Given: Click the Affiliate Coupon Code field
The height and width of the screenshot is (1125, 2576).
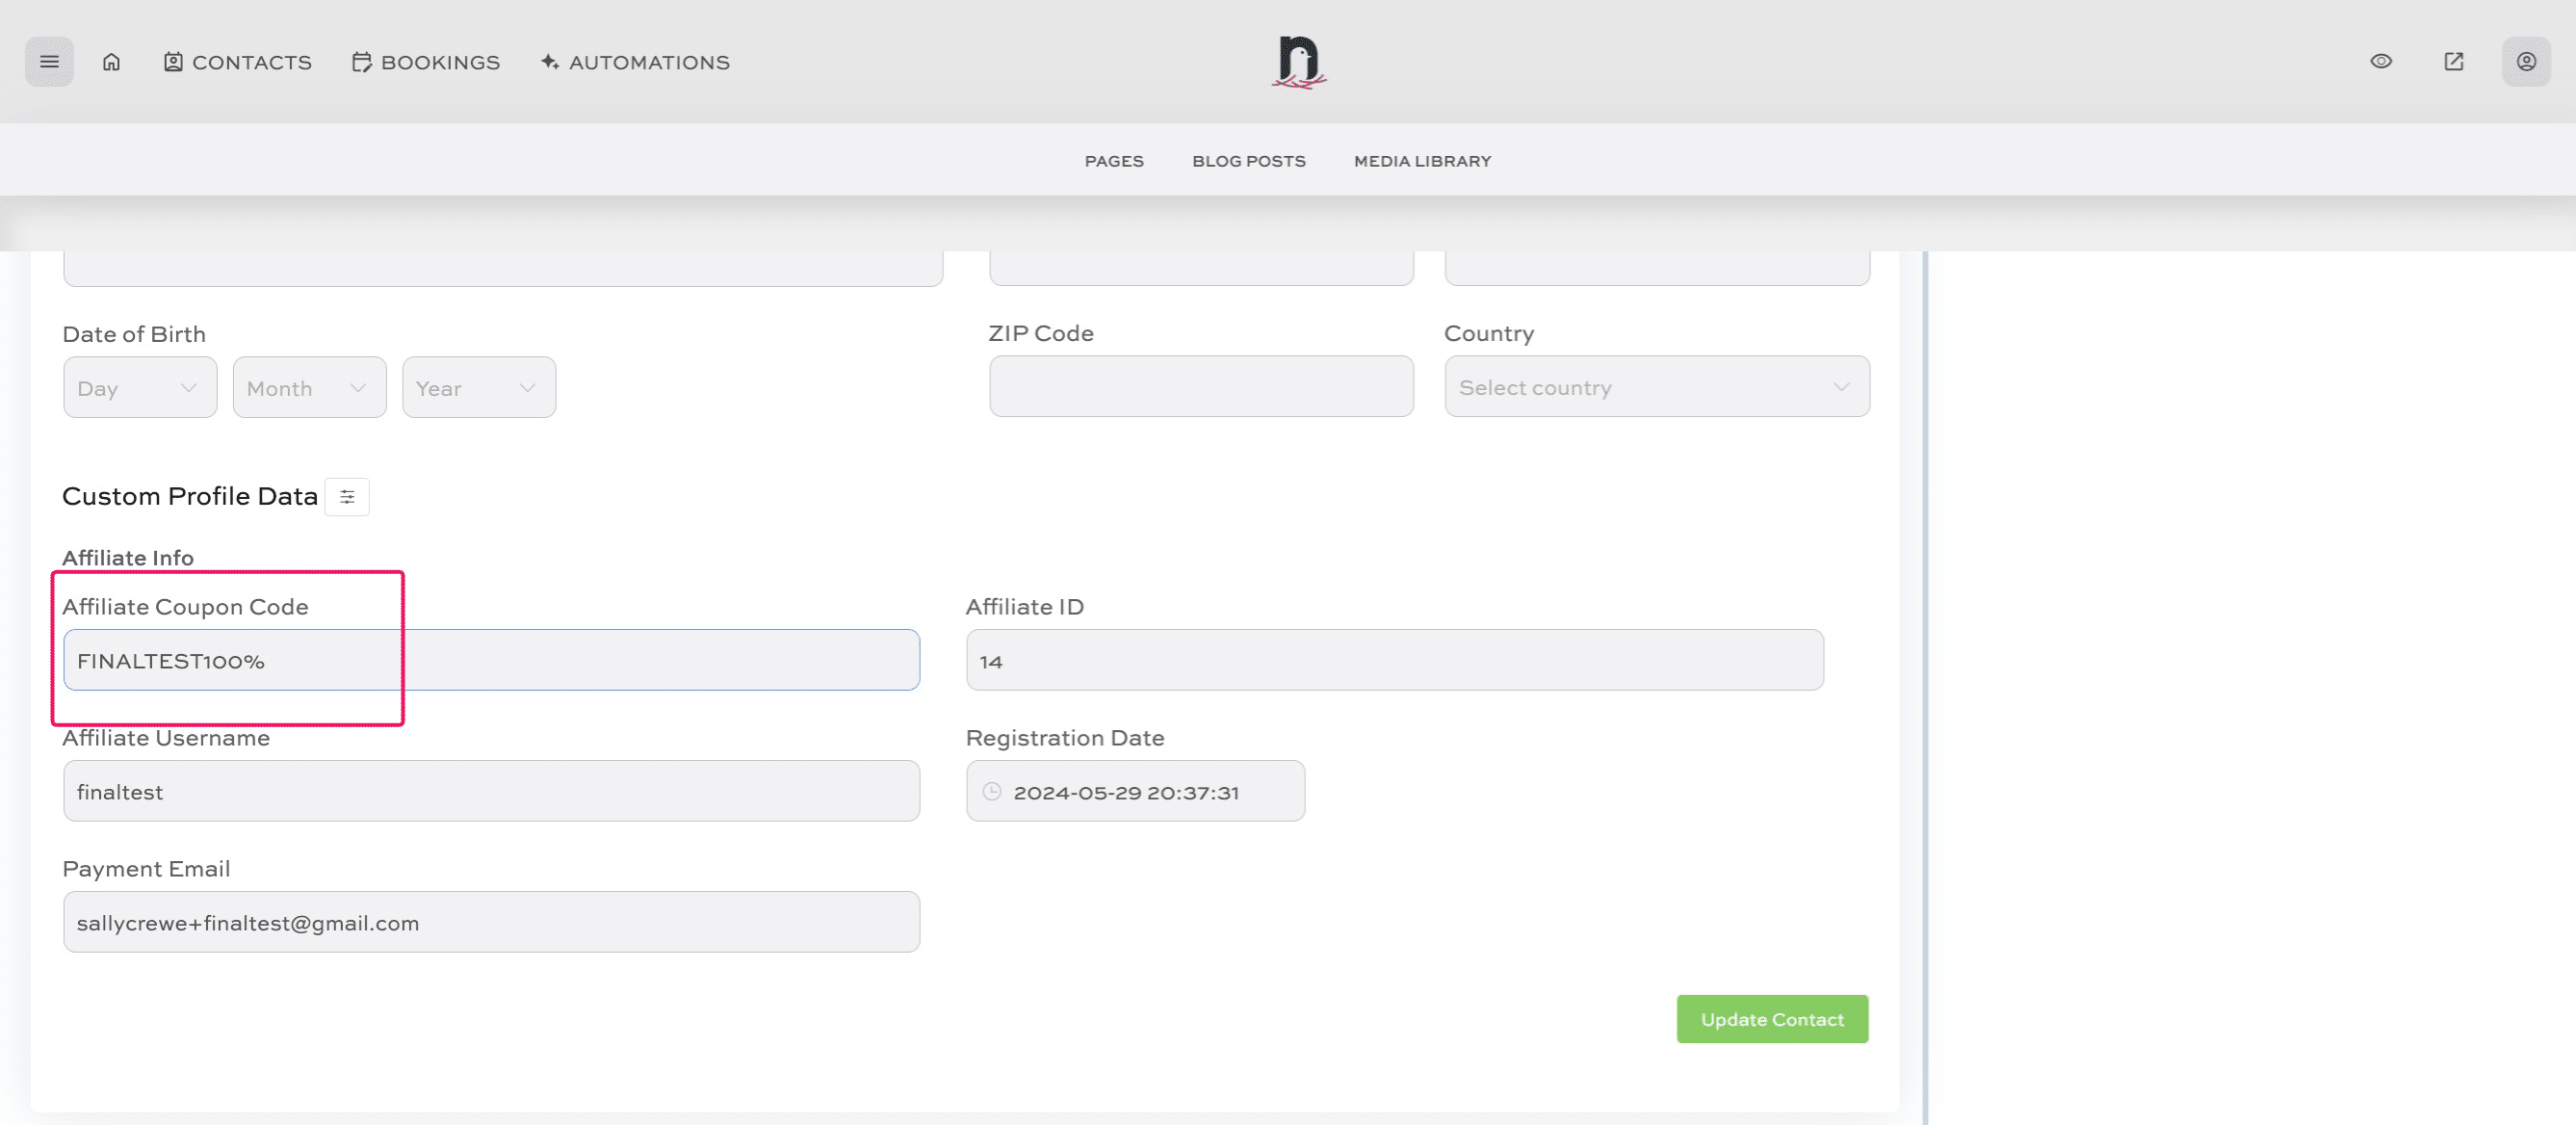Looking at the screenshot, I should click(x=490, y=660).
